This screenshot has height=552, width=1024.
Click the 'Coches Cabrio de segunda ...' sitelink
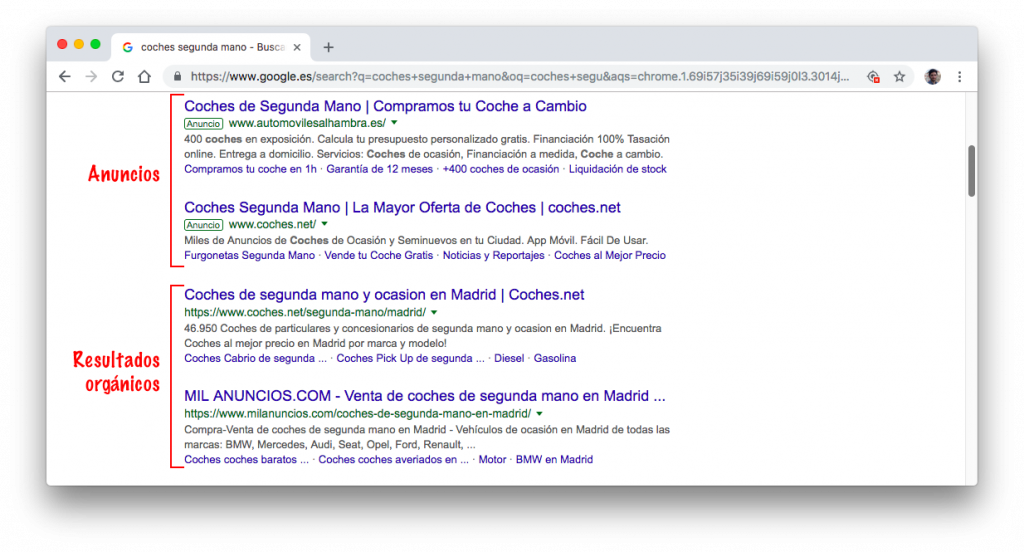[255, 358]
